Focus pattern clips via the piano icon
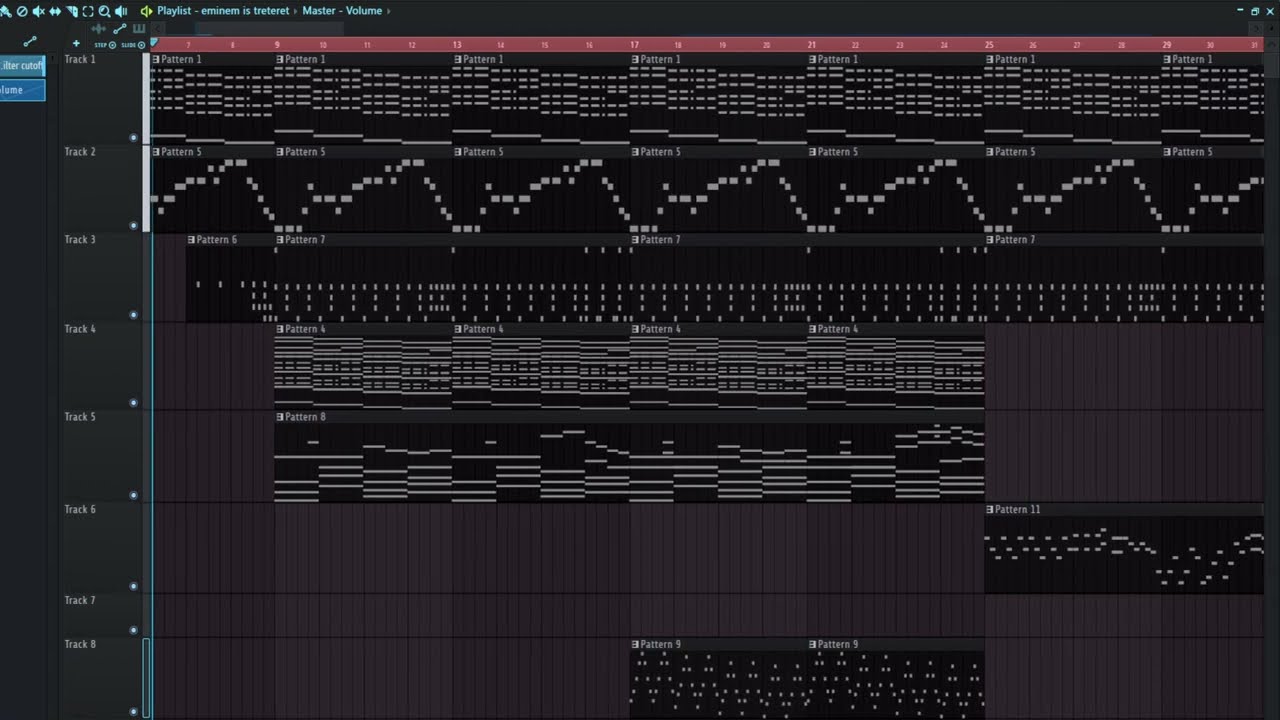 click(139, 29)
